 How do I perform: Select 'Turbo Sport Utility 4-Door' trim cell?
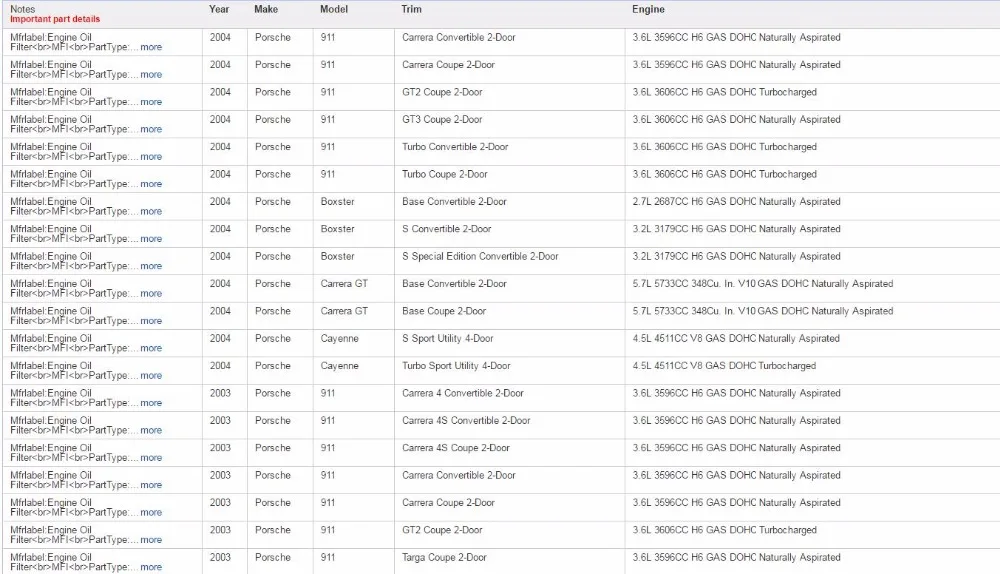[x=456, y=366]
